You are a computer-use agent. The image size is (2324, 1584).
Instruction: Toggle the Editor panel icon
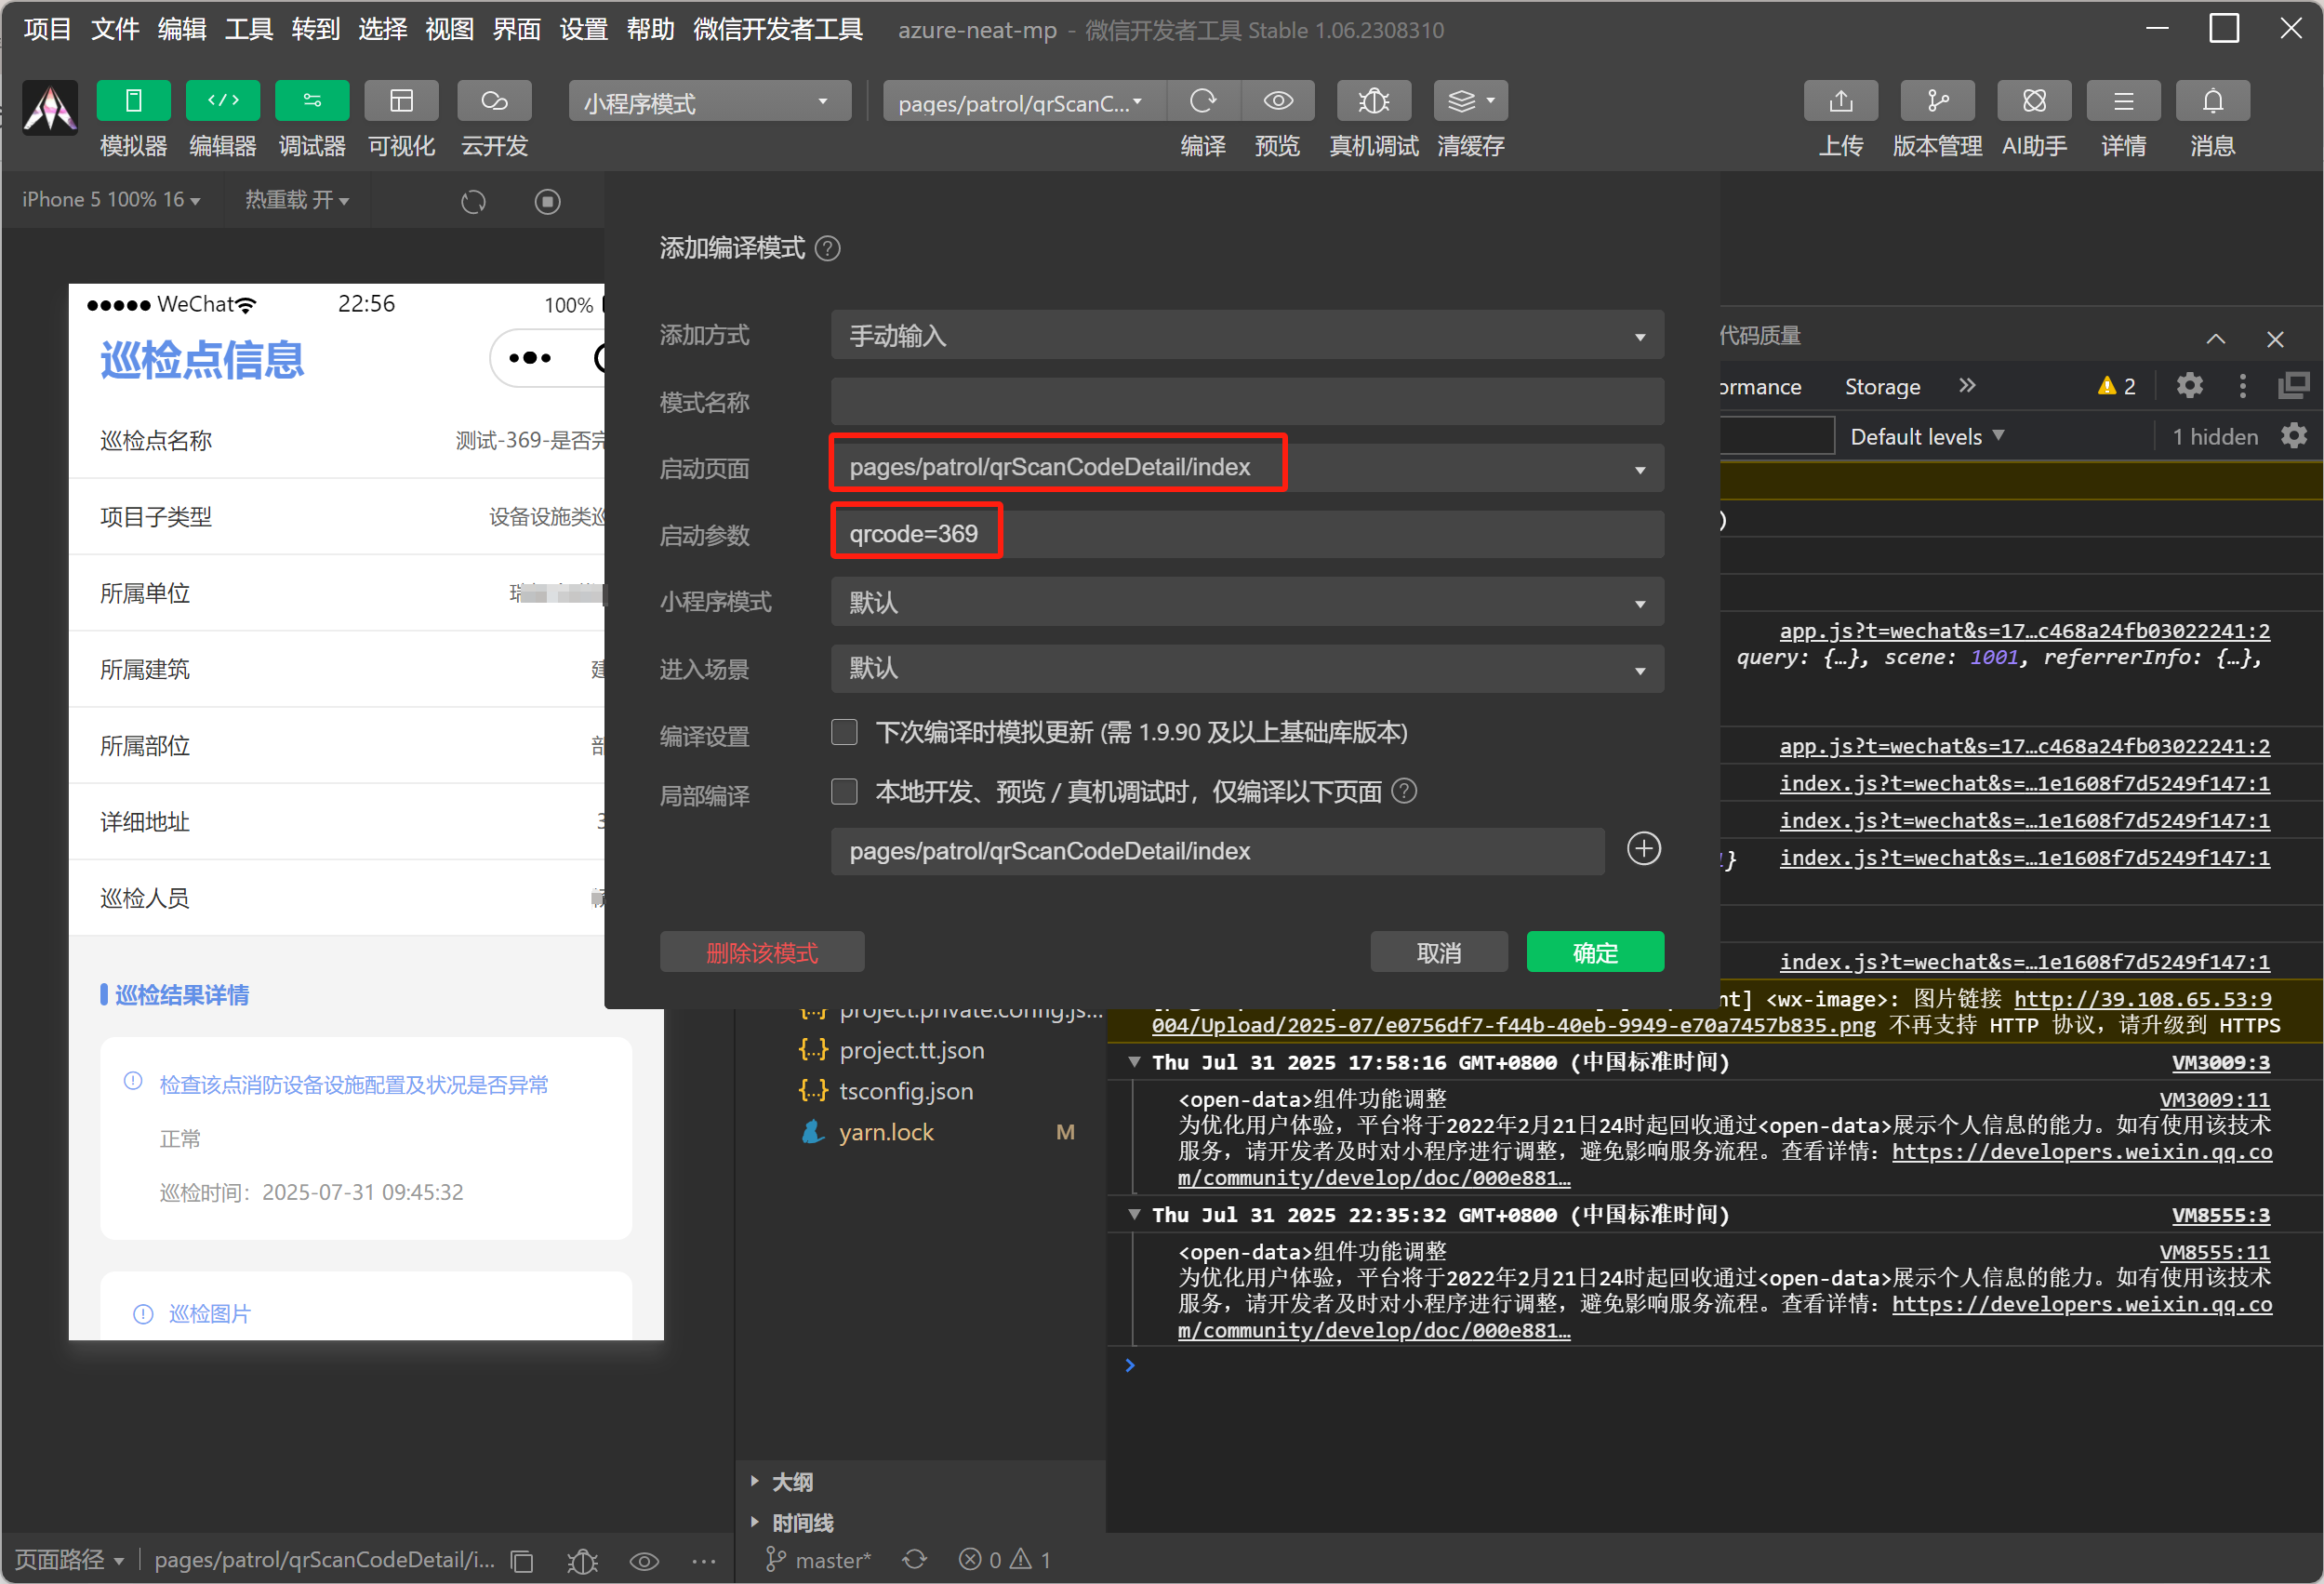222,101
